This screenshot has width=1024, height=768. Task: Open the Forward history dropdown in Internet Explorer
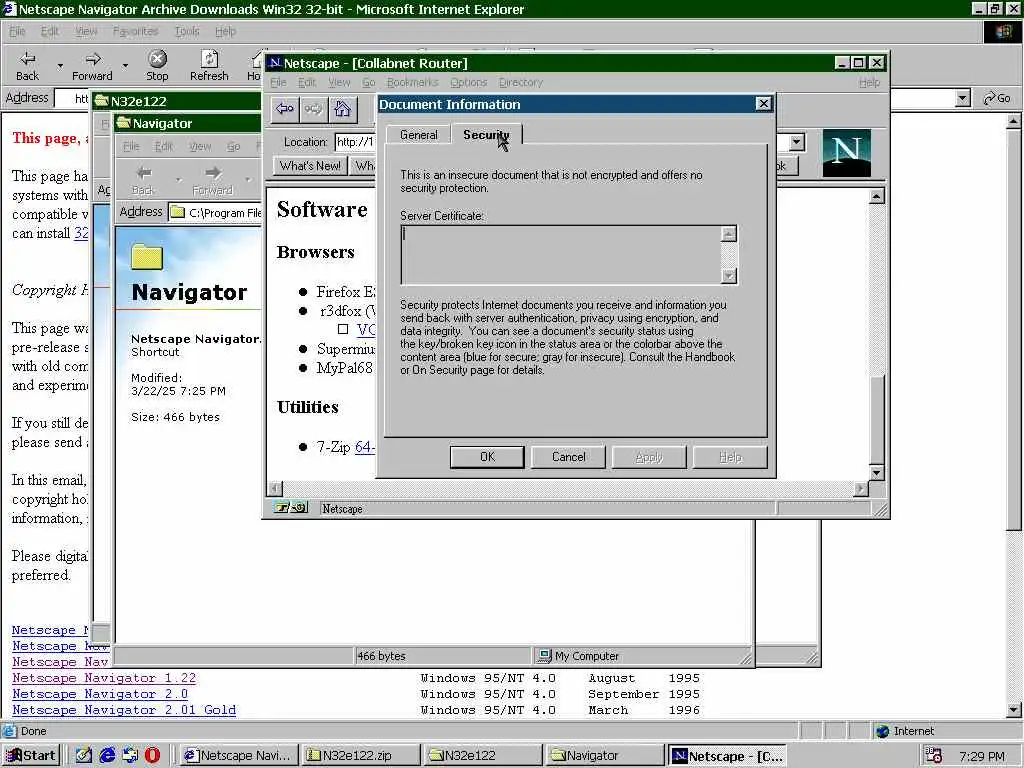(x=125, y=65)
